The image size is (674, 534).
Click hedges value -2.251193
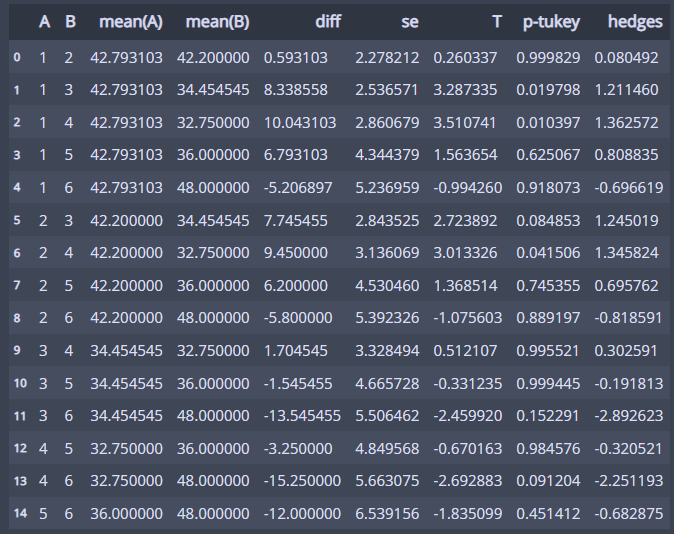(x=628, y=481)
